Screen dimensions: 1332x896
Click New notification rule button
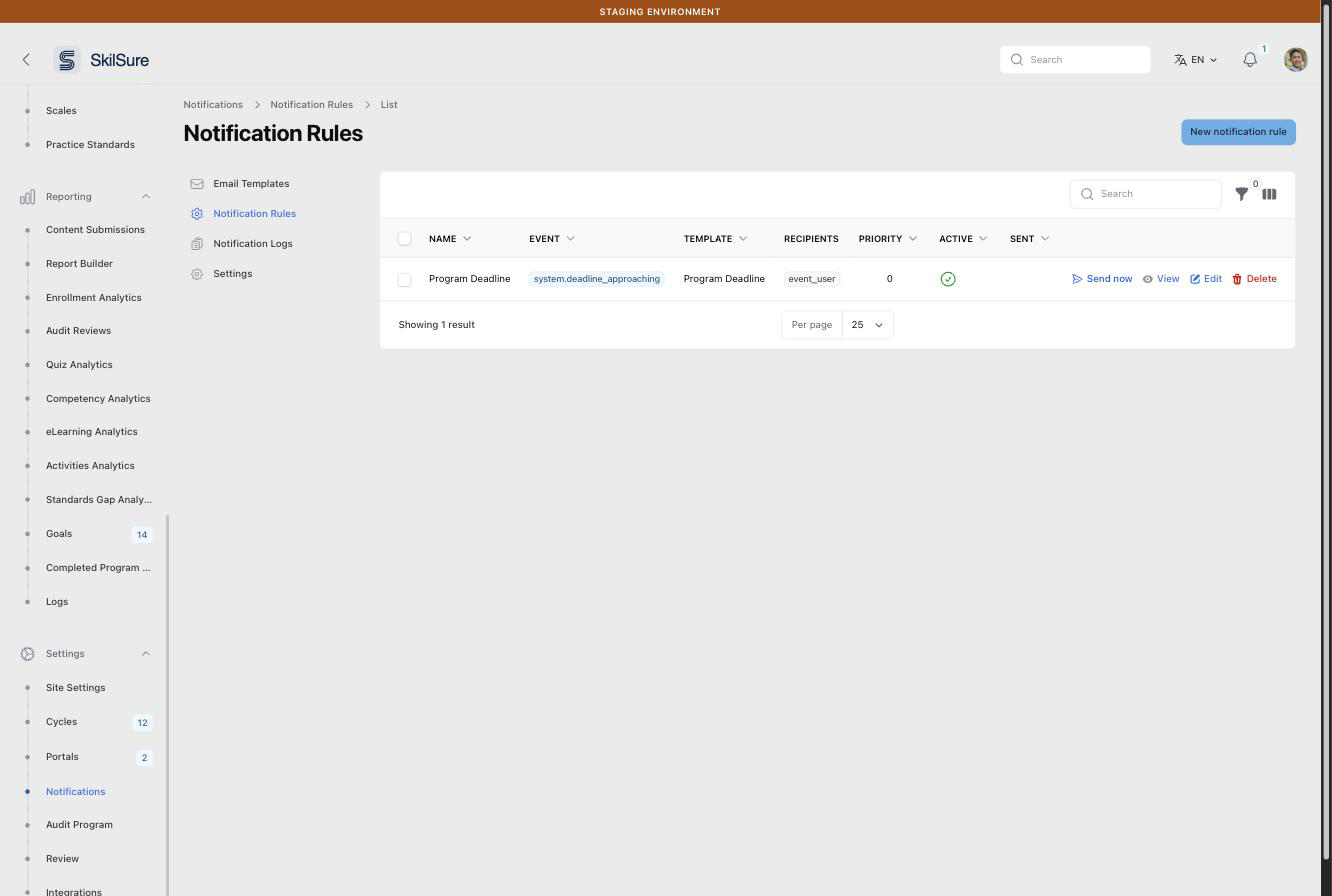[x=1238, y=132]
